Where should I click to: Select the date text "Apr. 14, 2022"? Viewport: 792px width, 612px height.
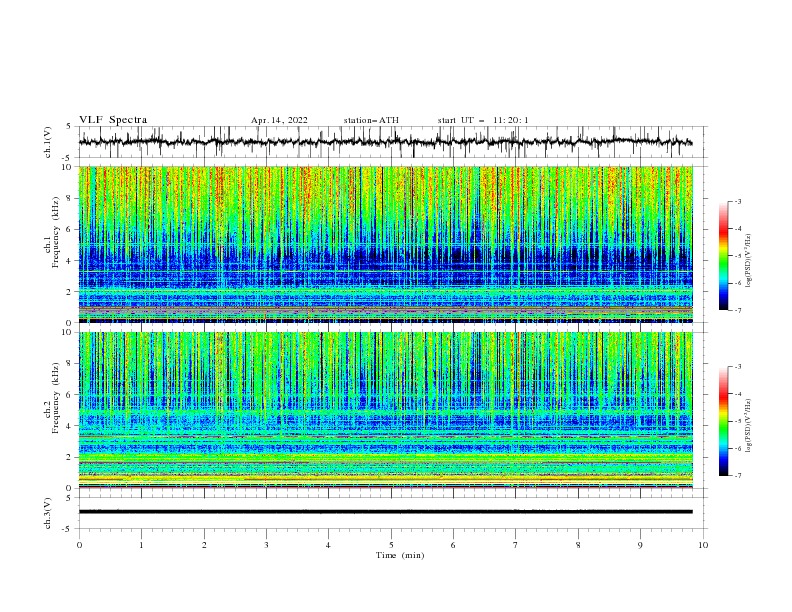279,120
